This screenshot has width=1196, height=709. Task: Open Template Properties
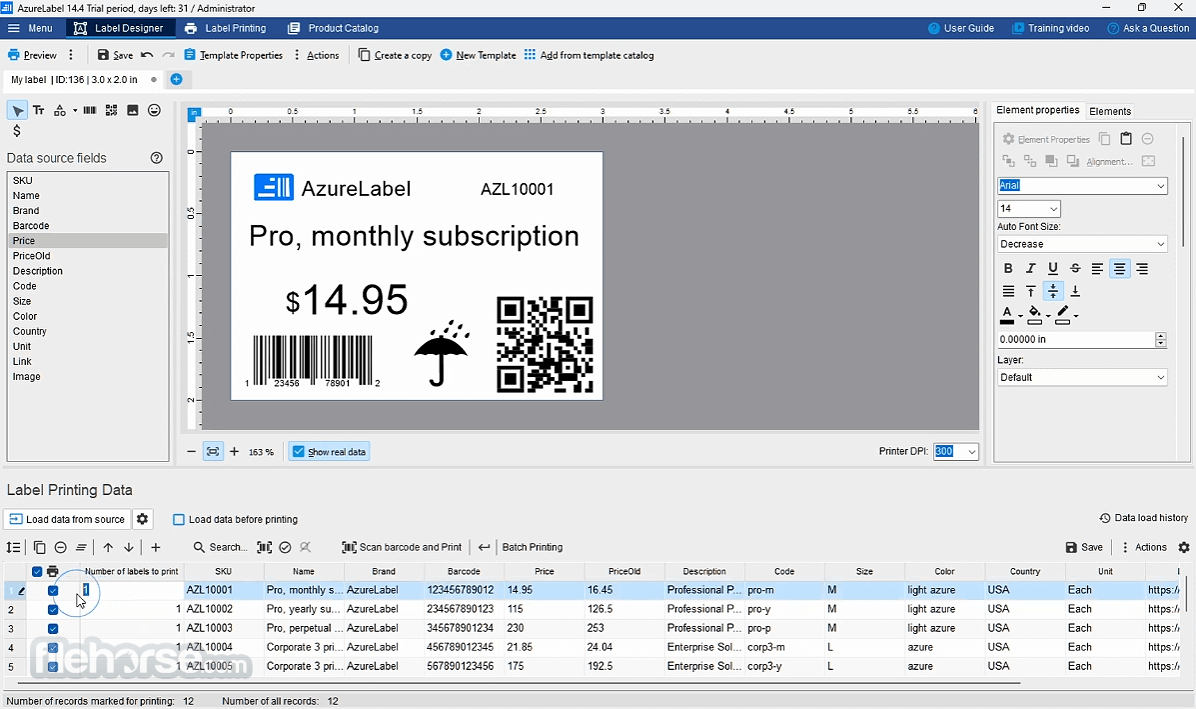(x=233, y=55)
